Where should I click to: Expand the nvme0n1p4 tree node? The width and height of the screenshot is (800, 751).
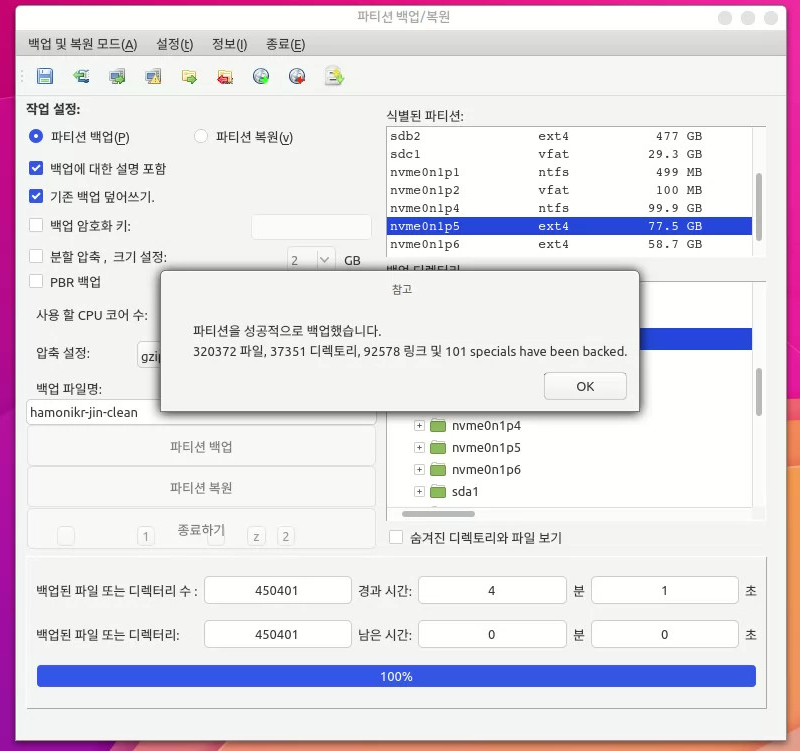[420, 425]
